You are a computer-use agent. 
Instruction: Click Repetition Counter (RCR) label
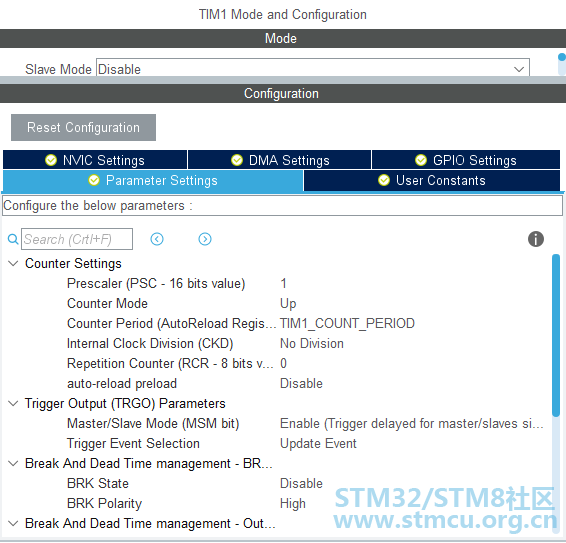click(x=170, y=363)
